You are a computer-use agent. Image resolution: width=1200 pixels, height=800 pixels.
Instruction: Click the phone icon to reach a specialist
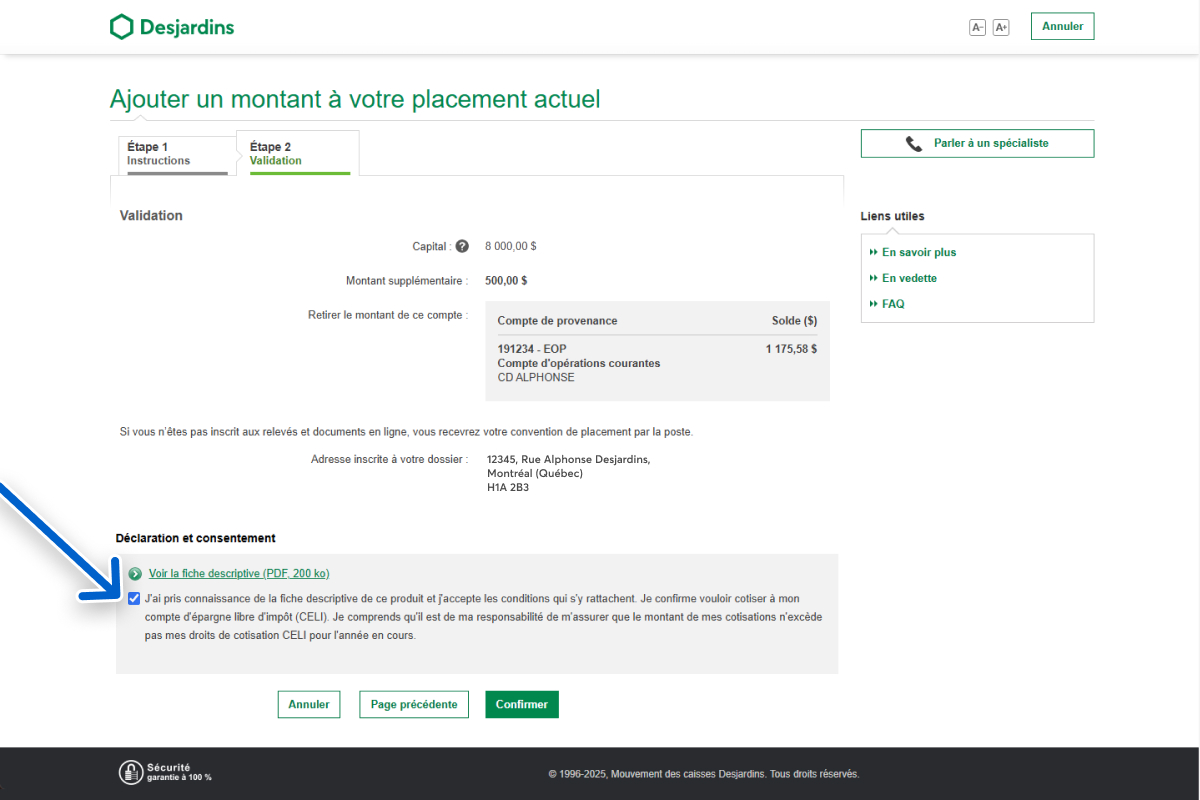[914, 144]
